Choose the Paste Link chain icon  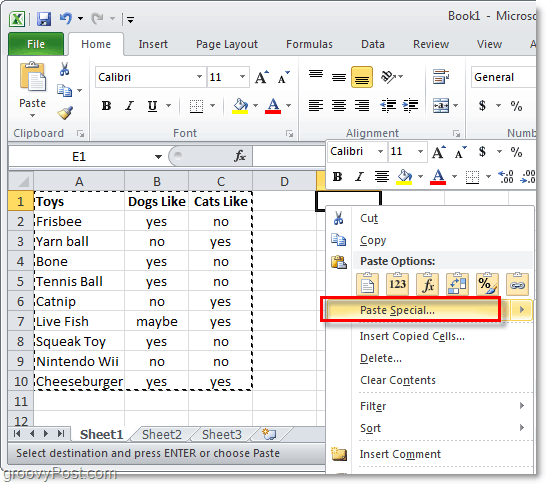click(x=517, y=284)
